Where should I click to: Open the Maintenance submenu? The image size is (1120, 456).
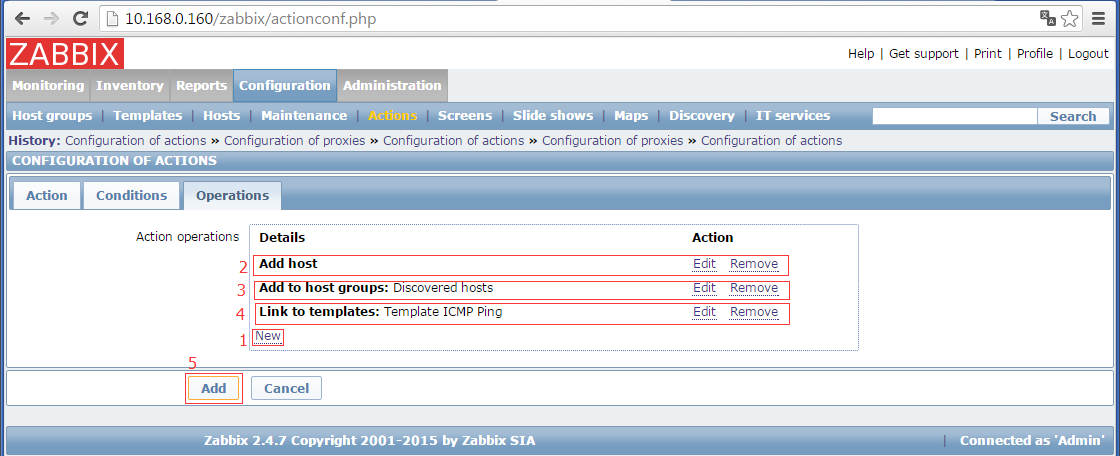click(x=304, y=116)
